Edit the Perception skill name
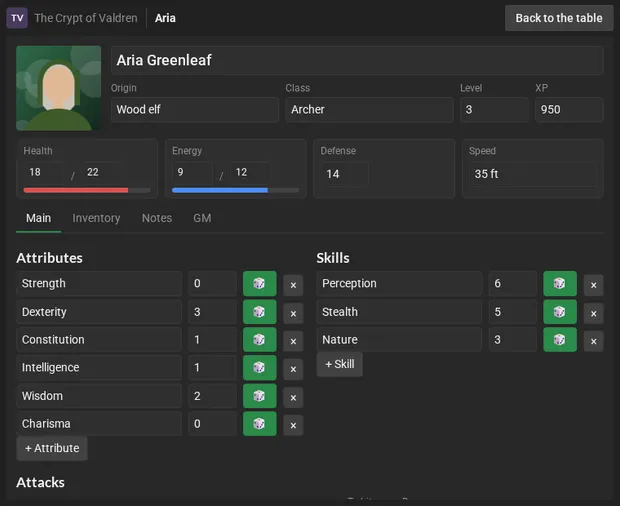Viewport: 620px width, 506px height. click(399, 283)
